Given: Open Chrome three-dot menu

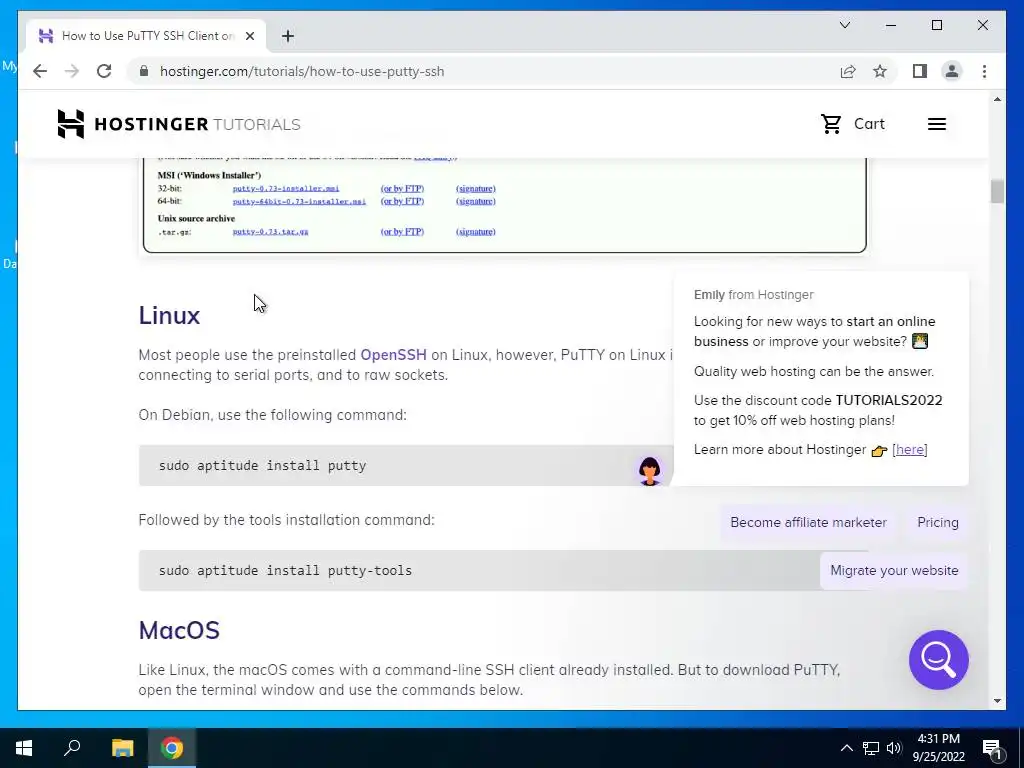Looking at the screenshot, I should point(984,71).
